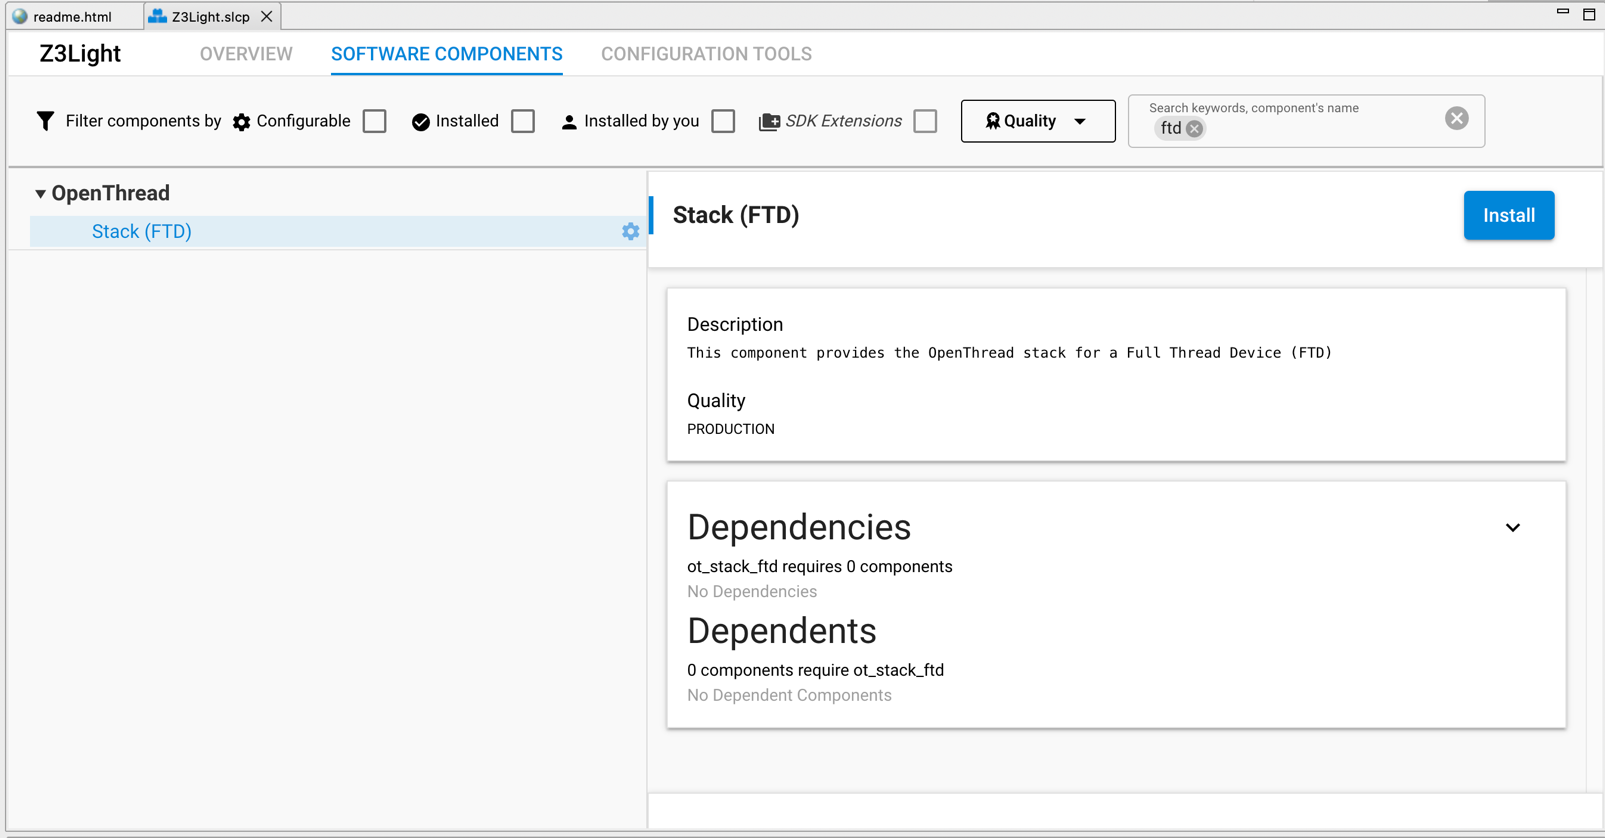Click the readme.html globe tab icon
The width and height of the screenshot is (1605, 838).
pos(20,16)
